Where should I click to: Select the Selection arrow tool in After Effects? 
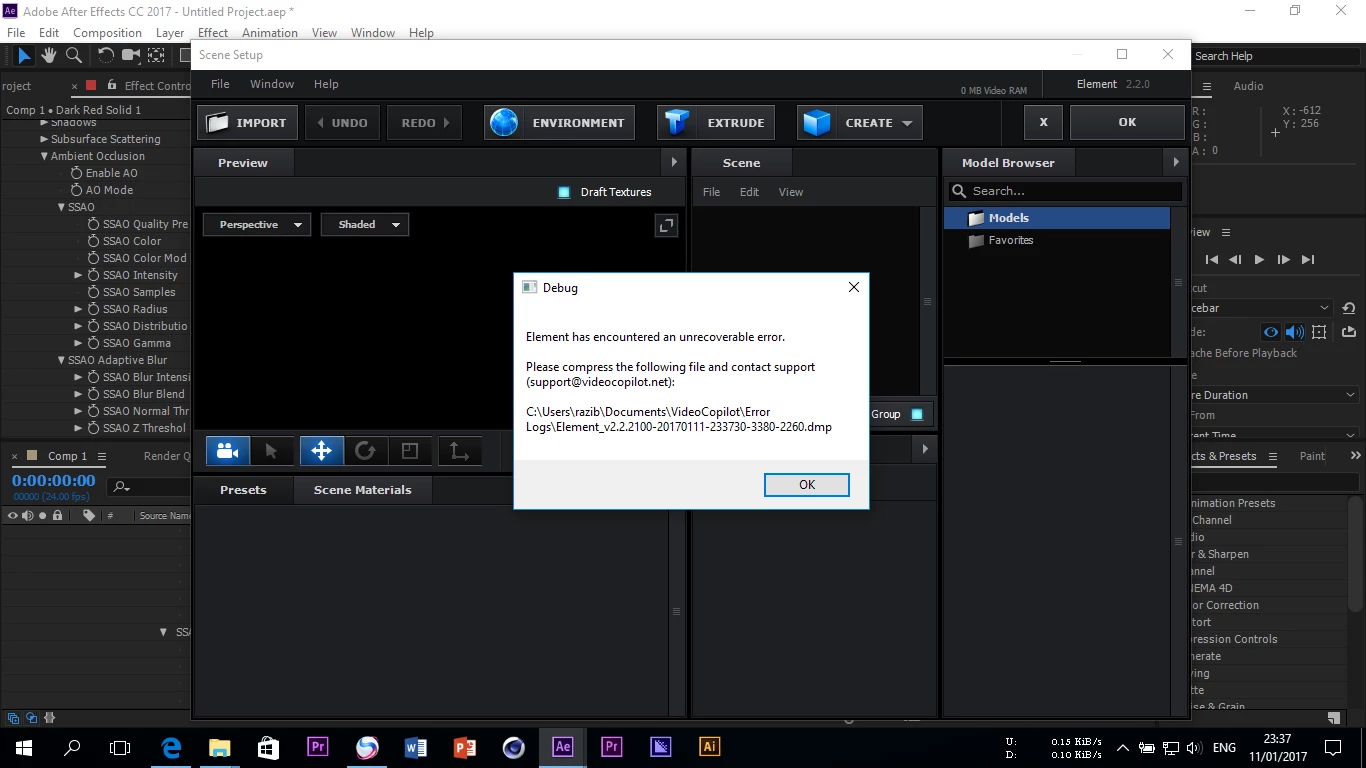tap(24, 56)
